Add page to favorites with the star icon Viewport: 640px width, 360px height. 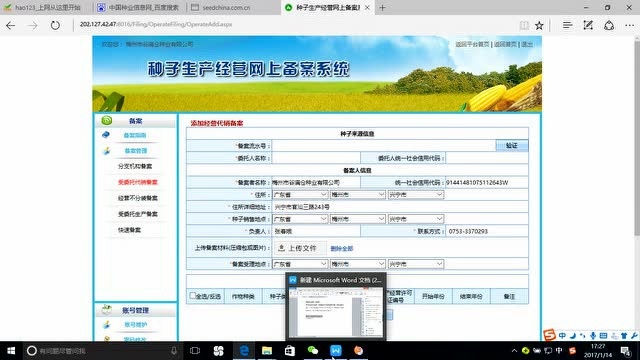point(539,25)
